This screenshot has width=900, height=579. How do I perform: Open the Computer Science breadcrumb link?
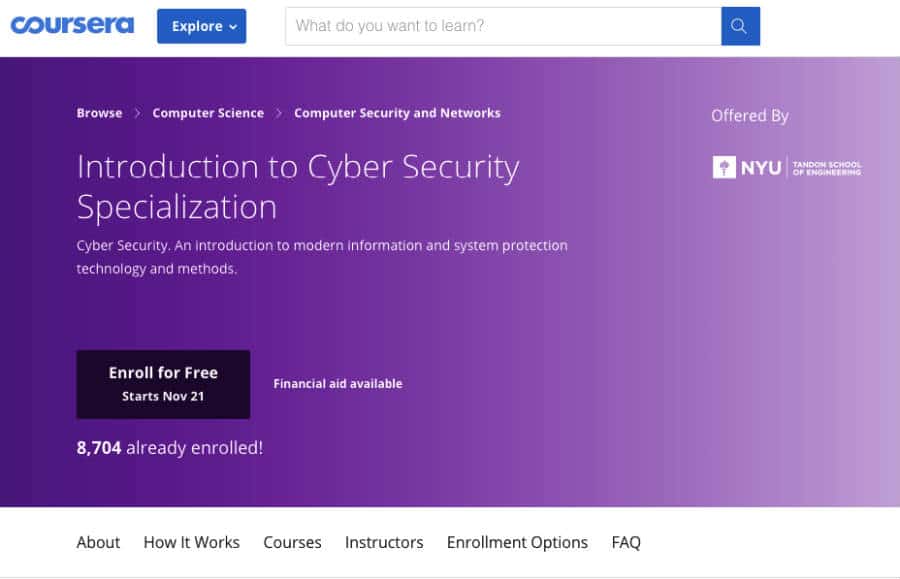(207, 113)
